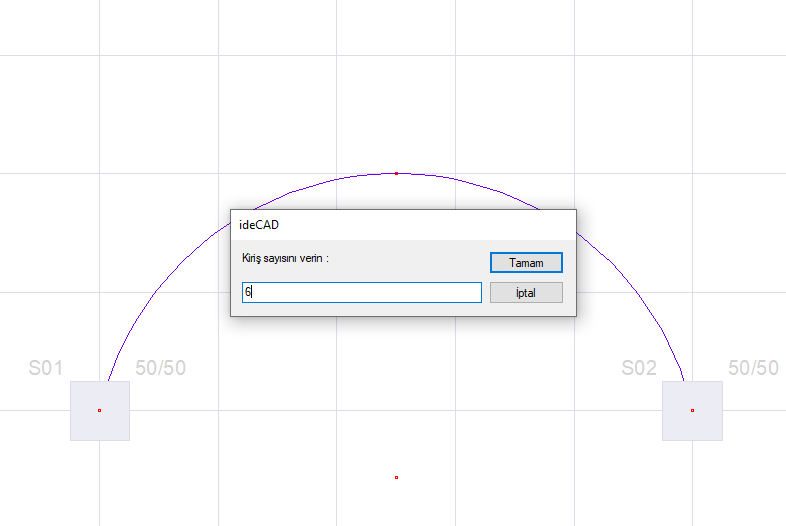Click the 50/50 size label beside S02

(x=753, y=368)
